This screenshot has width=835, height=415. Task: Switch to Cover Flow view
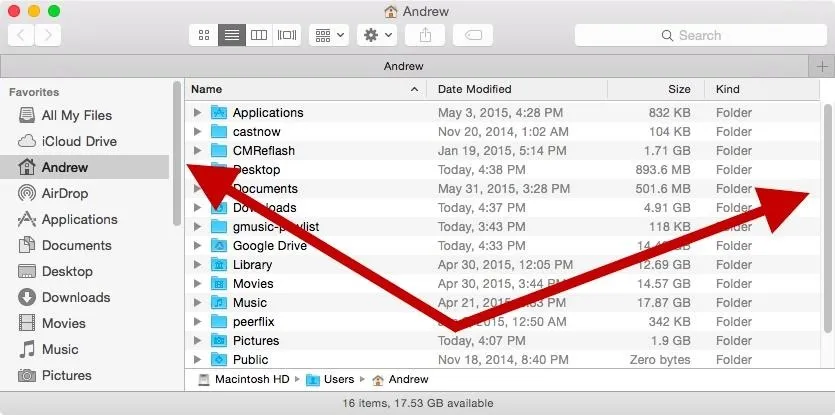pyautogui.click(x=286, y=35)
